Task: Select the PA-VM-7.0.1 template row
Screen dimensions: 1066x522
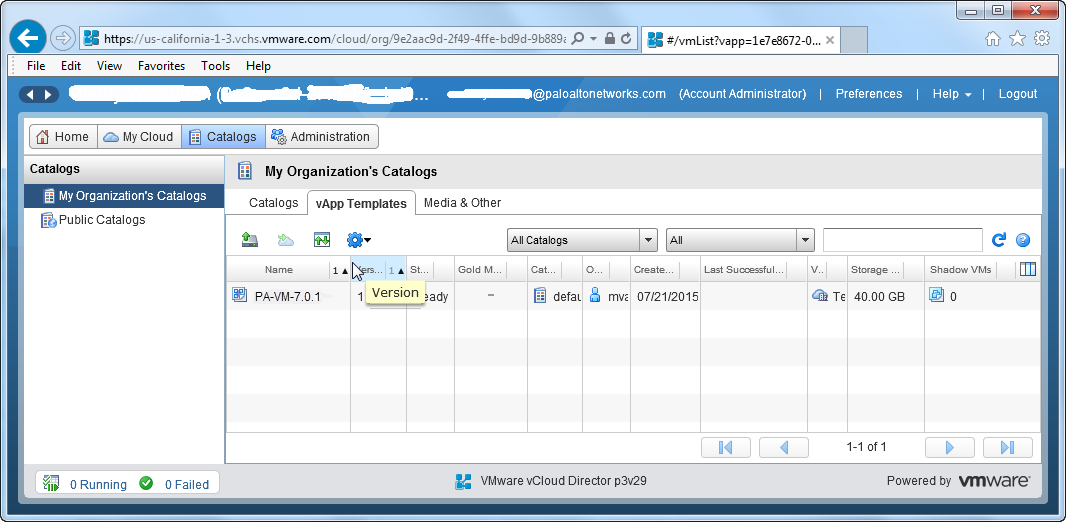Action: point(286,296)
